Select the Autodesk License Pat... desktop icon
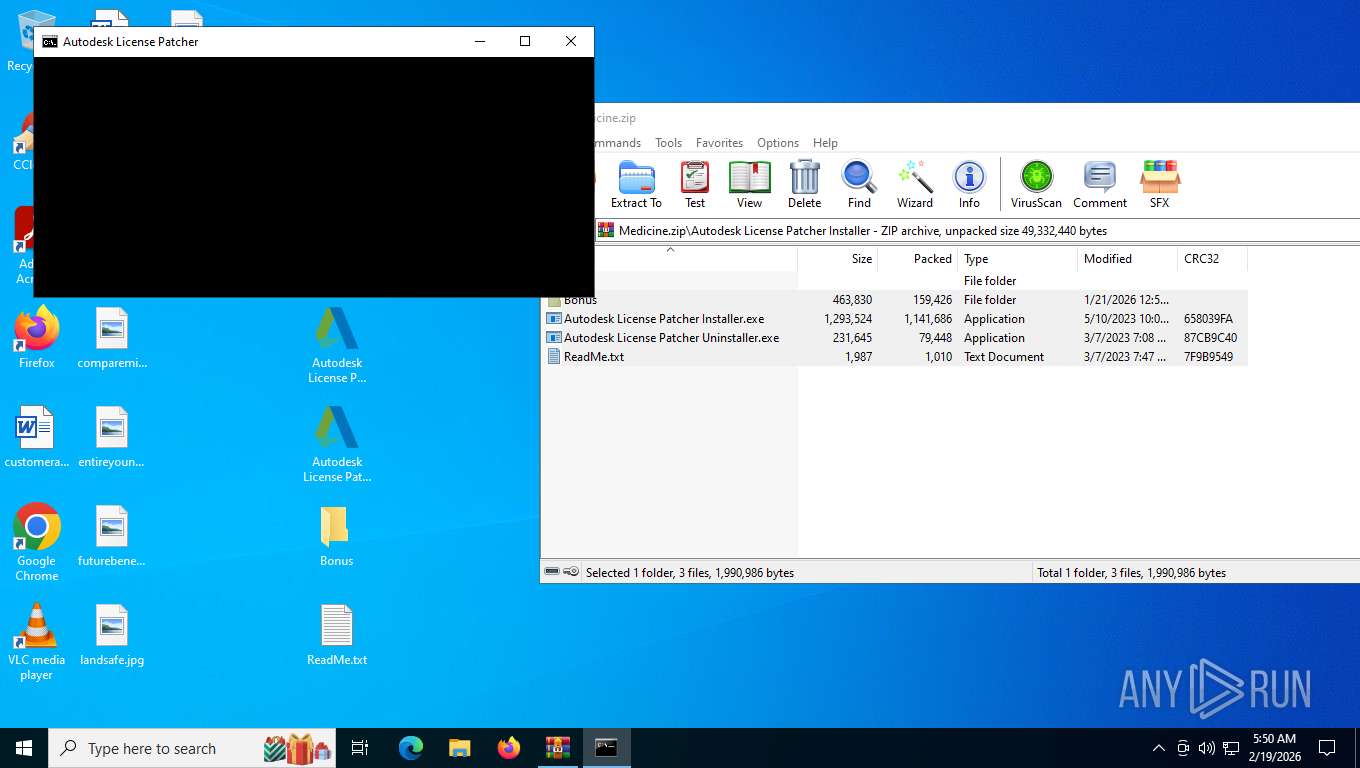 tap(337, 444)
